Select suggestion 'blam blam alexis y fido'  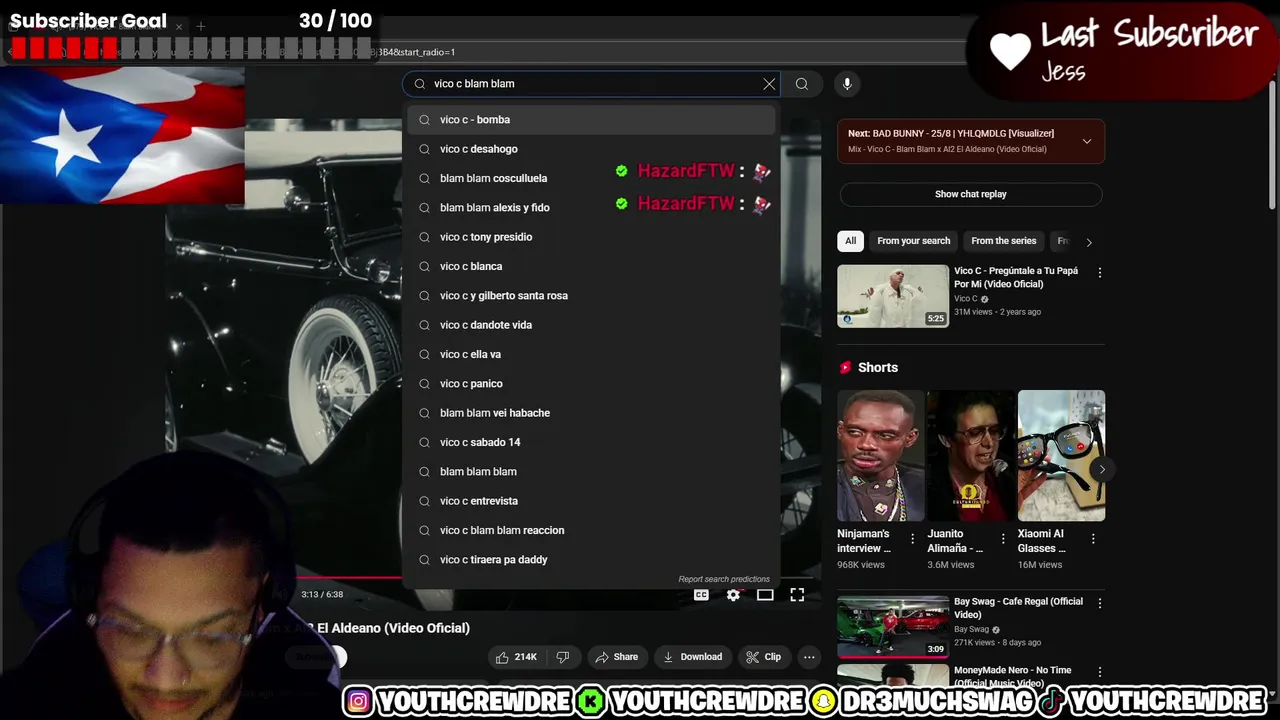coord(591,208)
